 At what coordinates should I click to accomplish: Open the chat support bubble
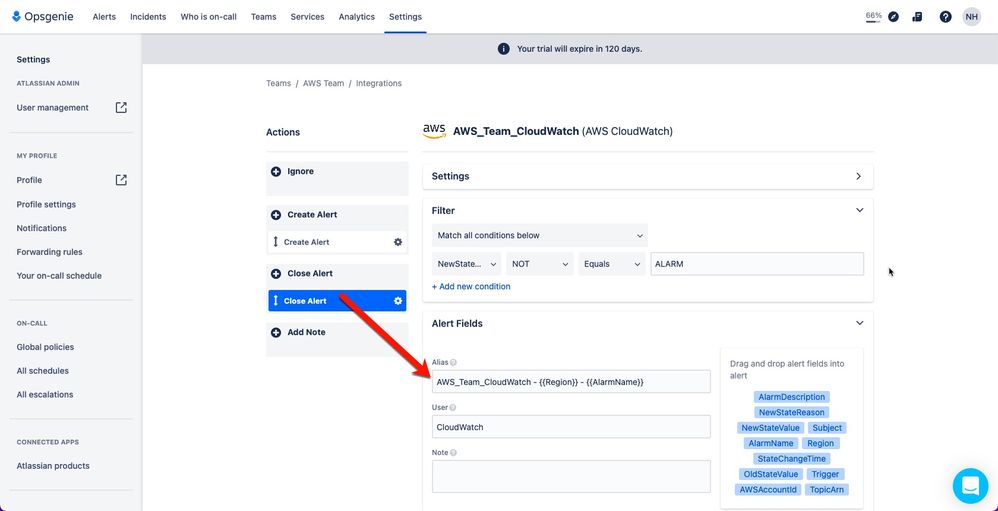[x=970, y=486]
